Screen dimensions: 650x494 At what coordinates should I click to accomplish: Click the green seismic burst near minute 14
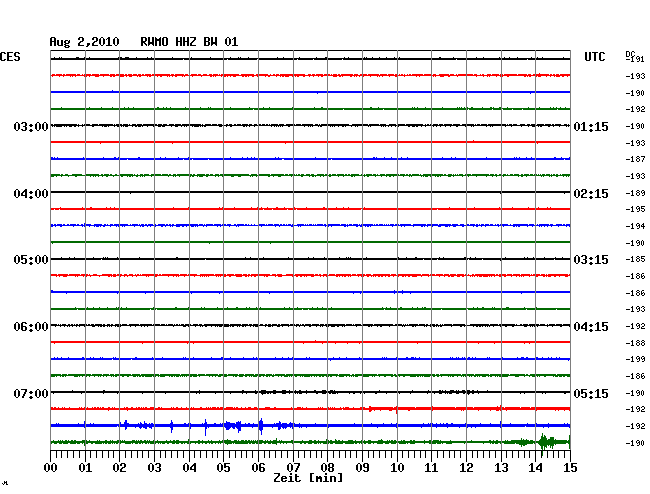click(x=546, y=443)
